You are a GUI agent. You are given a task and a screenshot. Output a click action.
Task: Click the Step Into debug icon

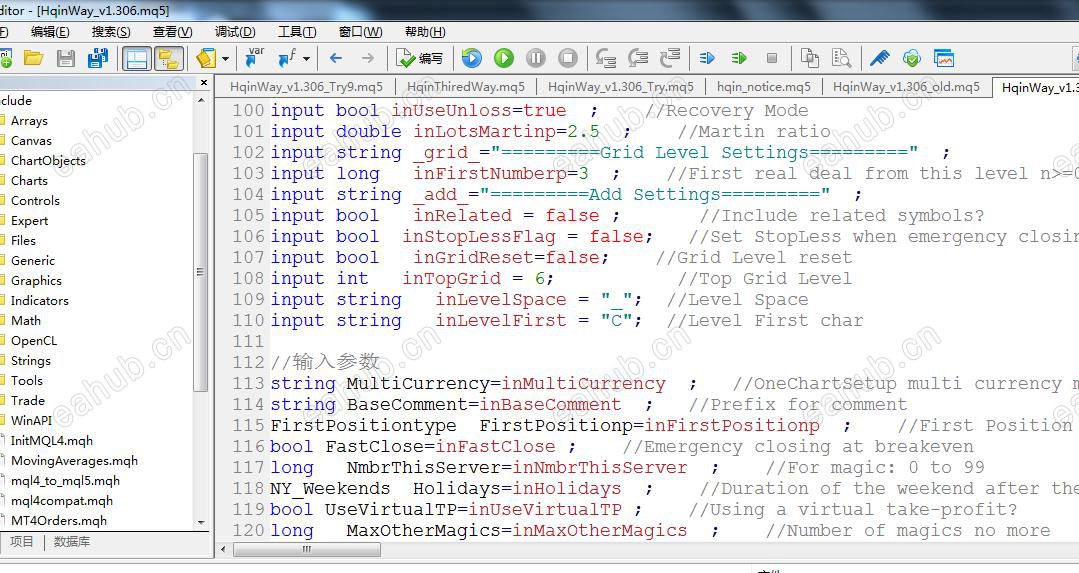(x=606, y=58)
